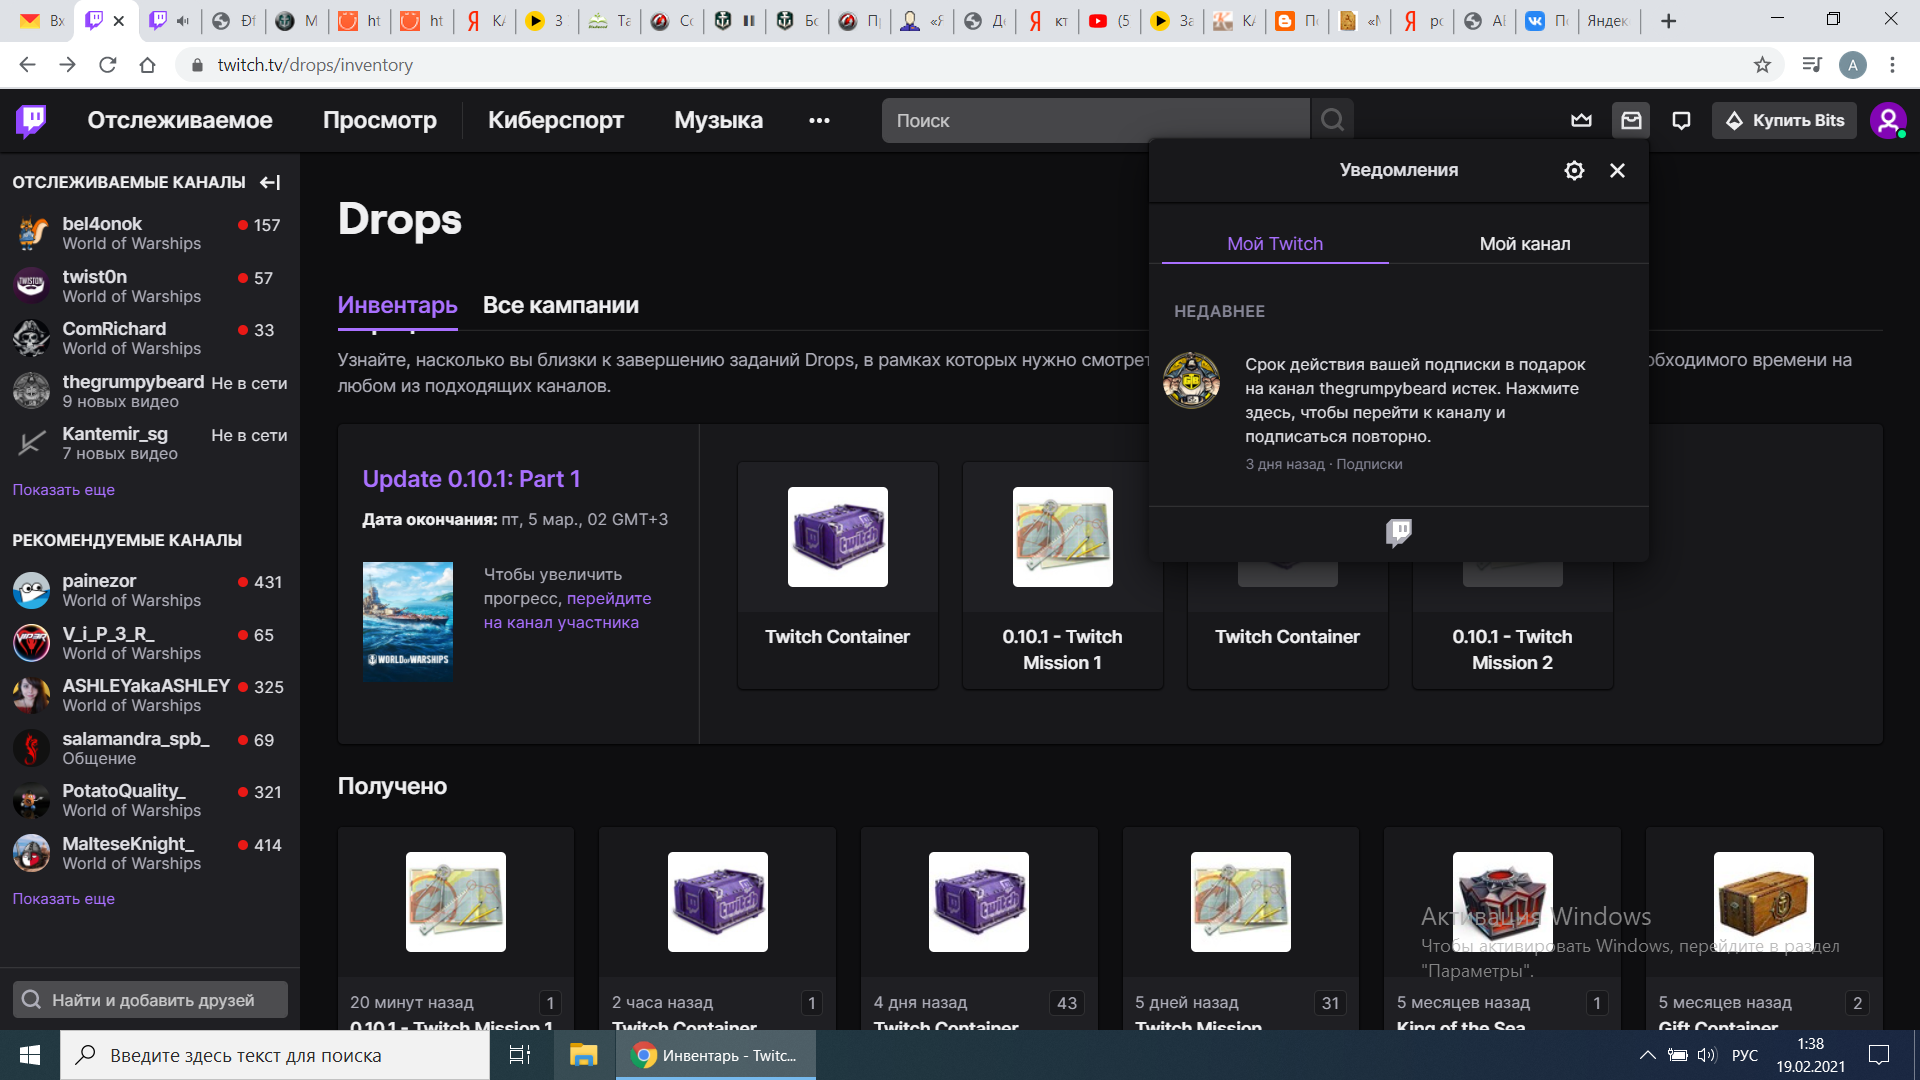Click the Поиск search field
Viewport: 1920px width, 1080px height.
[1095, 120]
